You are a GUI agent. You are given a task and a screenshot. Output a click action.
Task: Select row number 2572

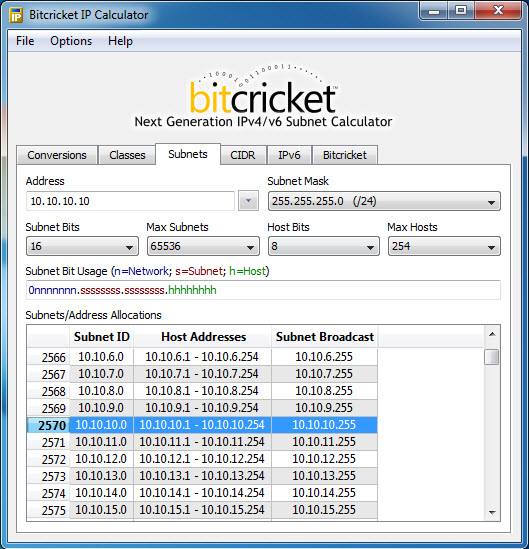[x=49, y=459]
